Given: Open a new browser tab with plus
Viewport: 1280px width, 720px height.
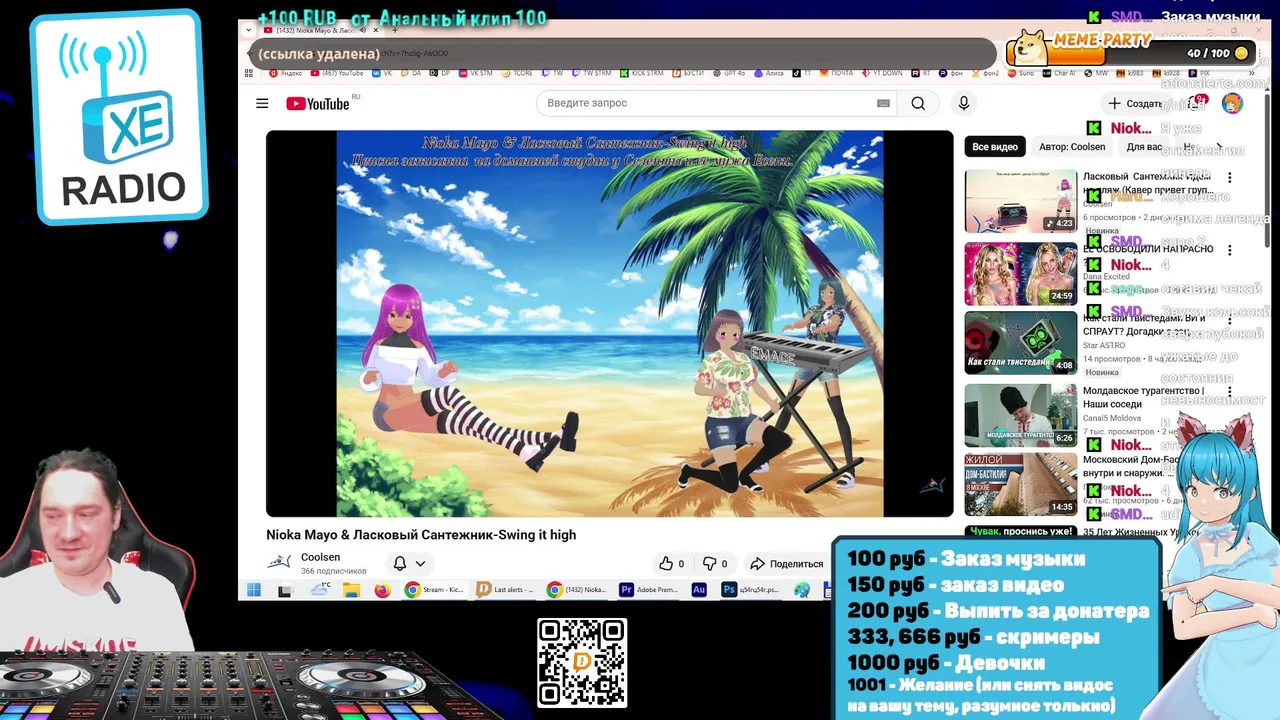Looking at the screenshot, I should coord(395,30).
